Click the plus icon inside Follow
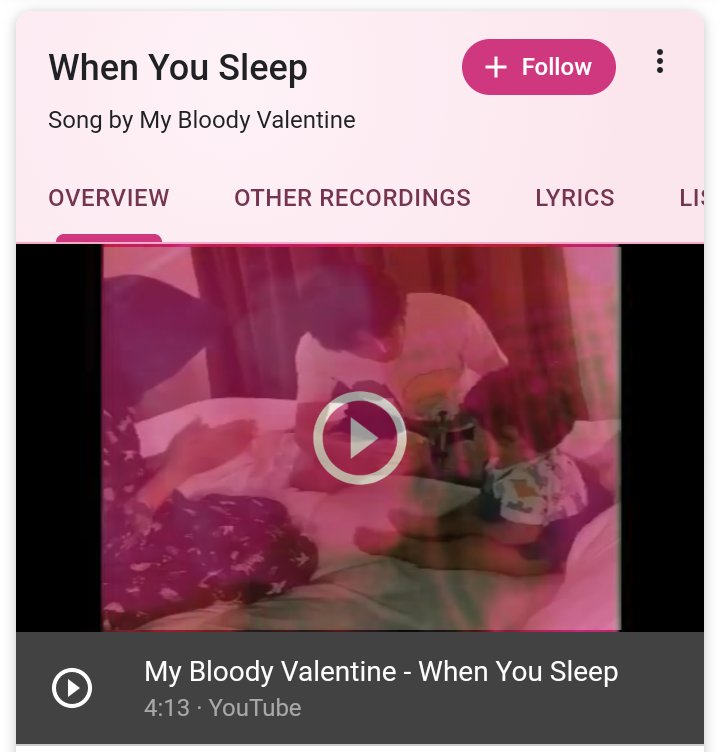 [x=496, y=67]
